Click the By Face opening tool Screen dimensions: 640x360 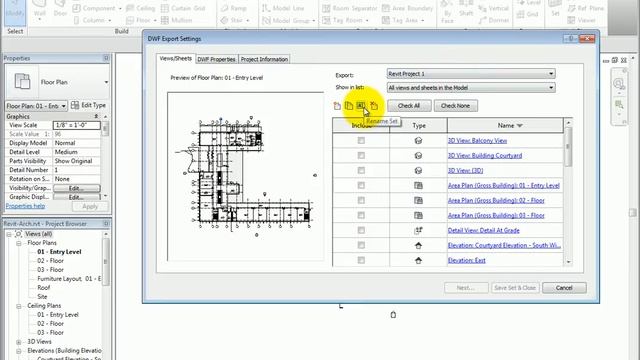pos(447,12)
